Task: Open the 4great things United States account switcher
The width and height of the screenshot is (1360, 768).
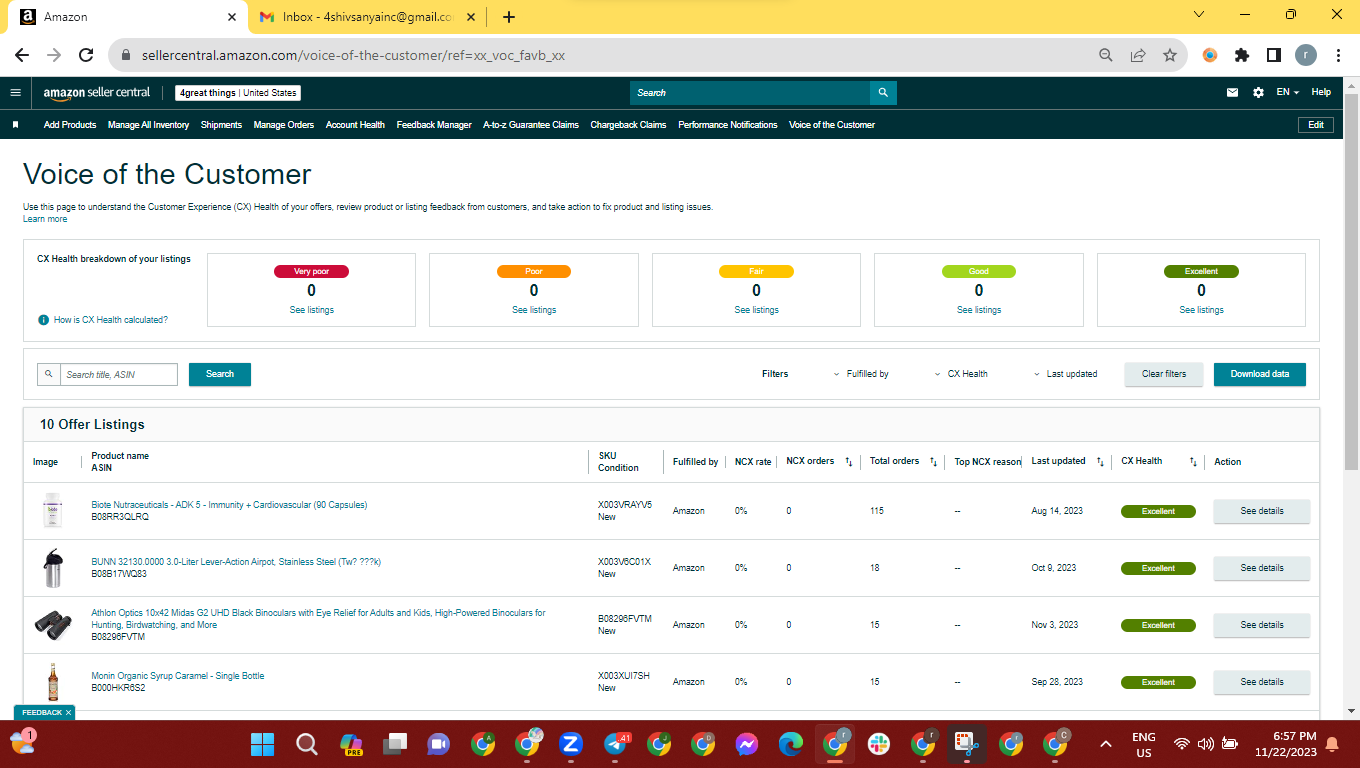Action: (238, 93)
